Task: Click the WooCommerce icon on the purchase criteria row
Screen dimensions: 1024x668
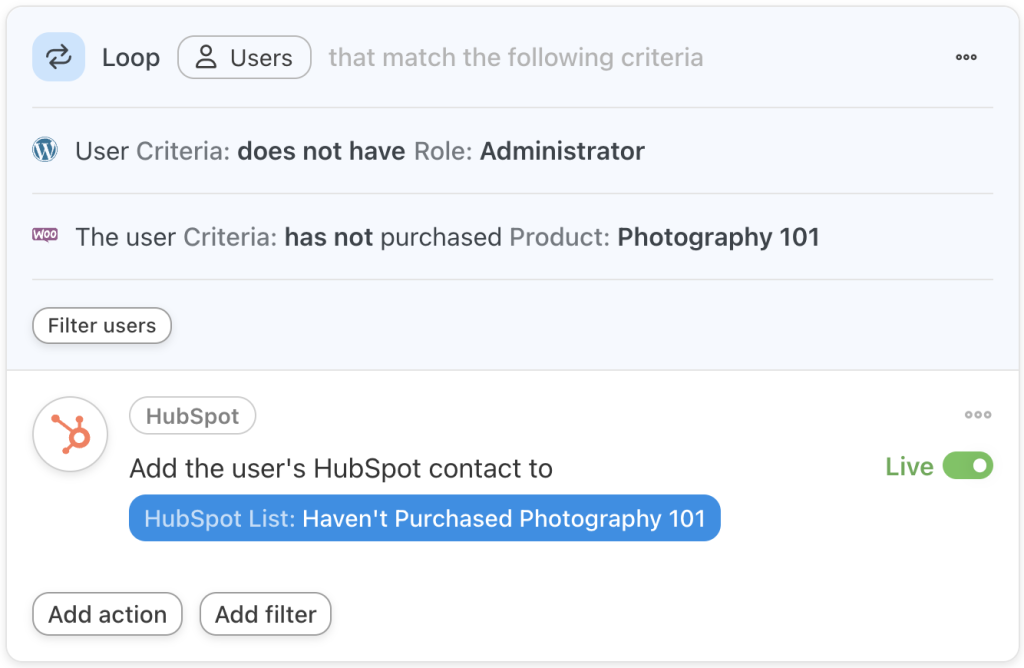Action: pyautogui.click(x=45, y=237)
